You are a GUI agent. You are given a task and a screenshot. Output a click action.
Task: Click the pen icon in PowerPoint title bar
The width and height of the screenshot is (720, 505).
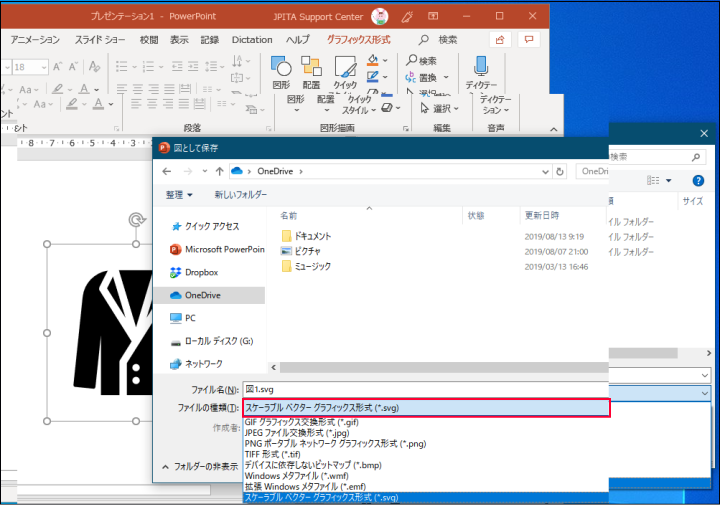click(x=407, y=17)
